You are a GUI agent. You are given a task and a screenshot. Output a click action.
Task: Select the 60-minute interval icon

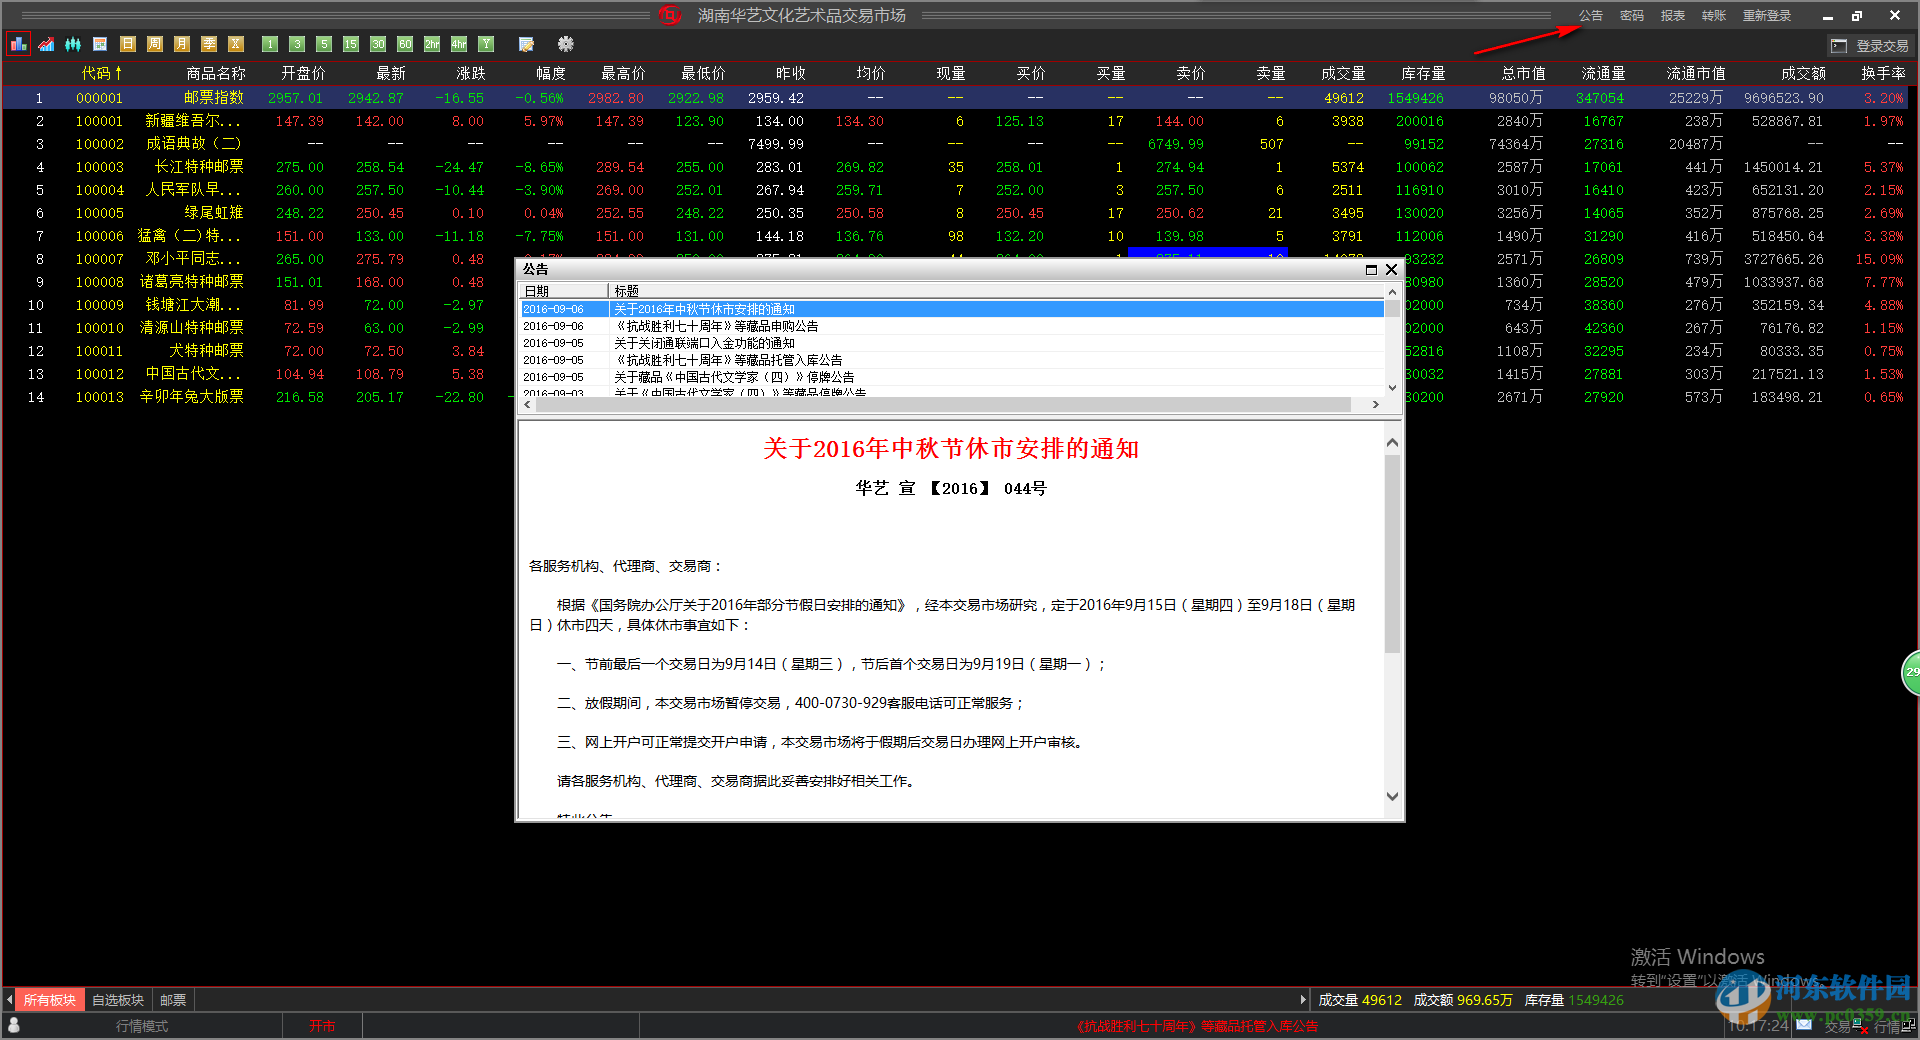404,44
